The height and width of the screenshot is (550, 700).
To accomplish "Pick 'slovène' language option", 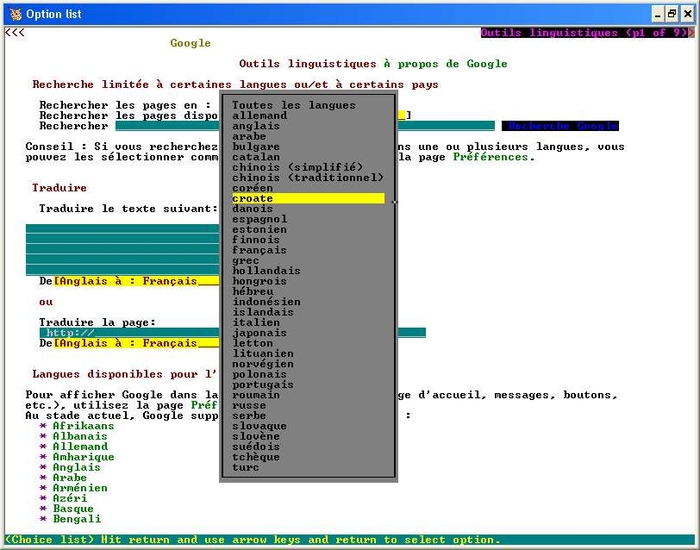I will [256, 437].
